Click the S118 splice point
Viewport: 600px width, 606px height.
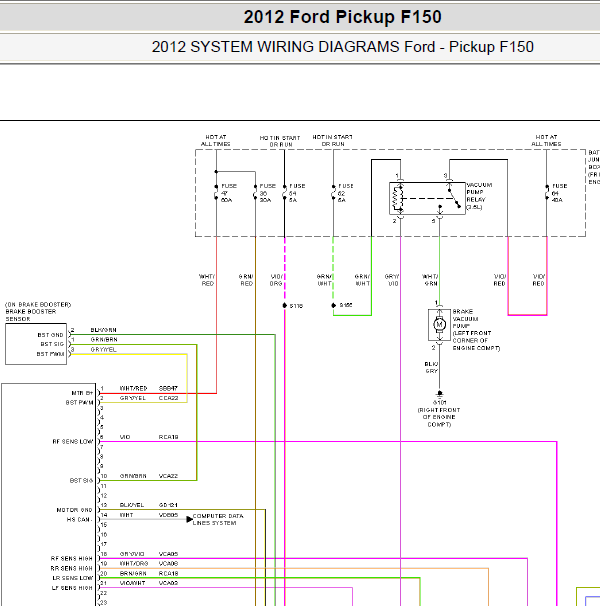tap(285, 305)
